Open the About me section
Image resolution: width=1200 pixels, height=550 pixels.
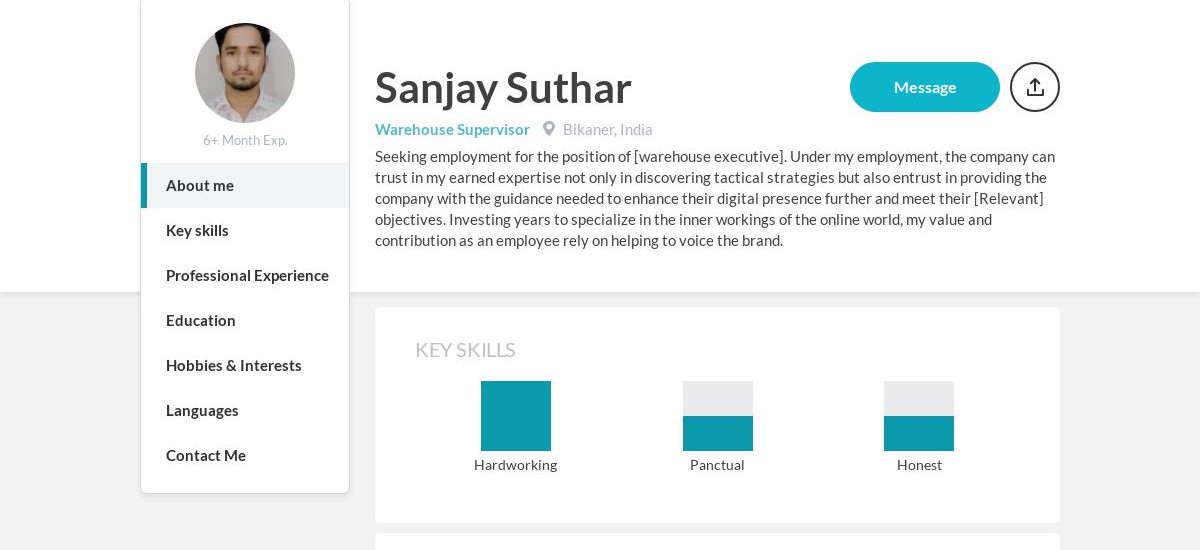tap(200, 185)
